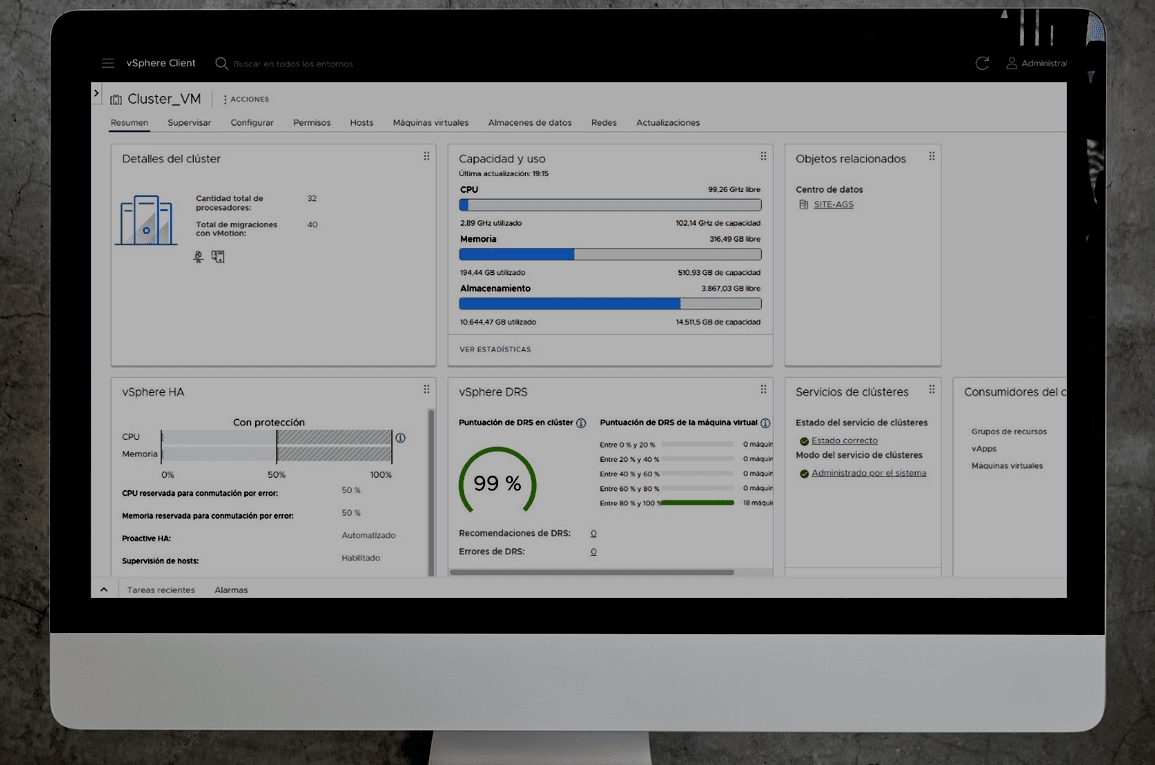Click Máquinas virtuales in consumers card
Screen dimensions: 1155x765
pos(1007,466)
